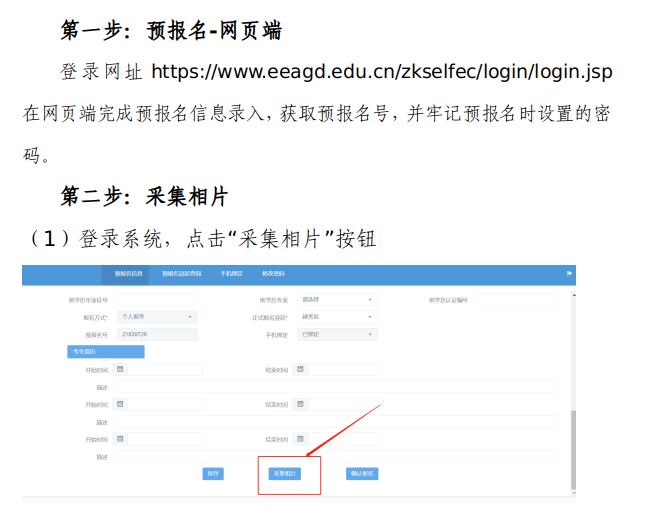This screenshot has width=667, height=521.
Task: Open calendar icon for first 结束时间 row
Action: click(x=301, y=369)
